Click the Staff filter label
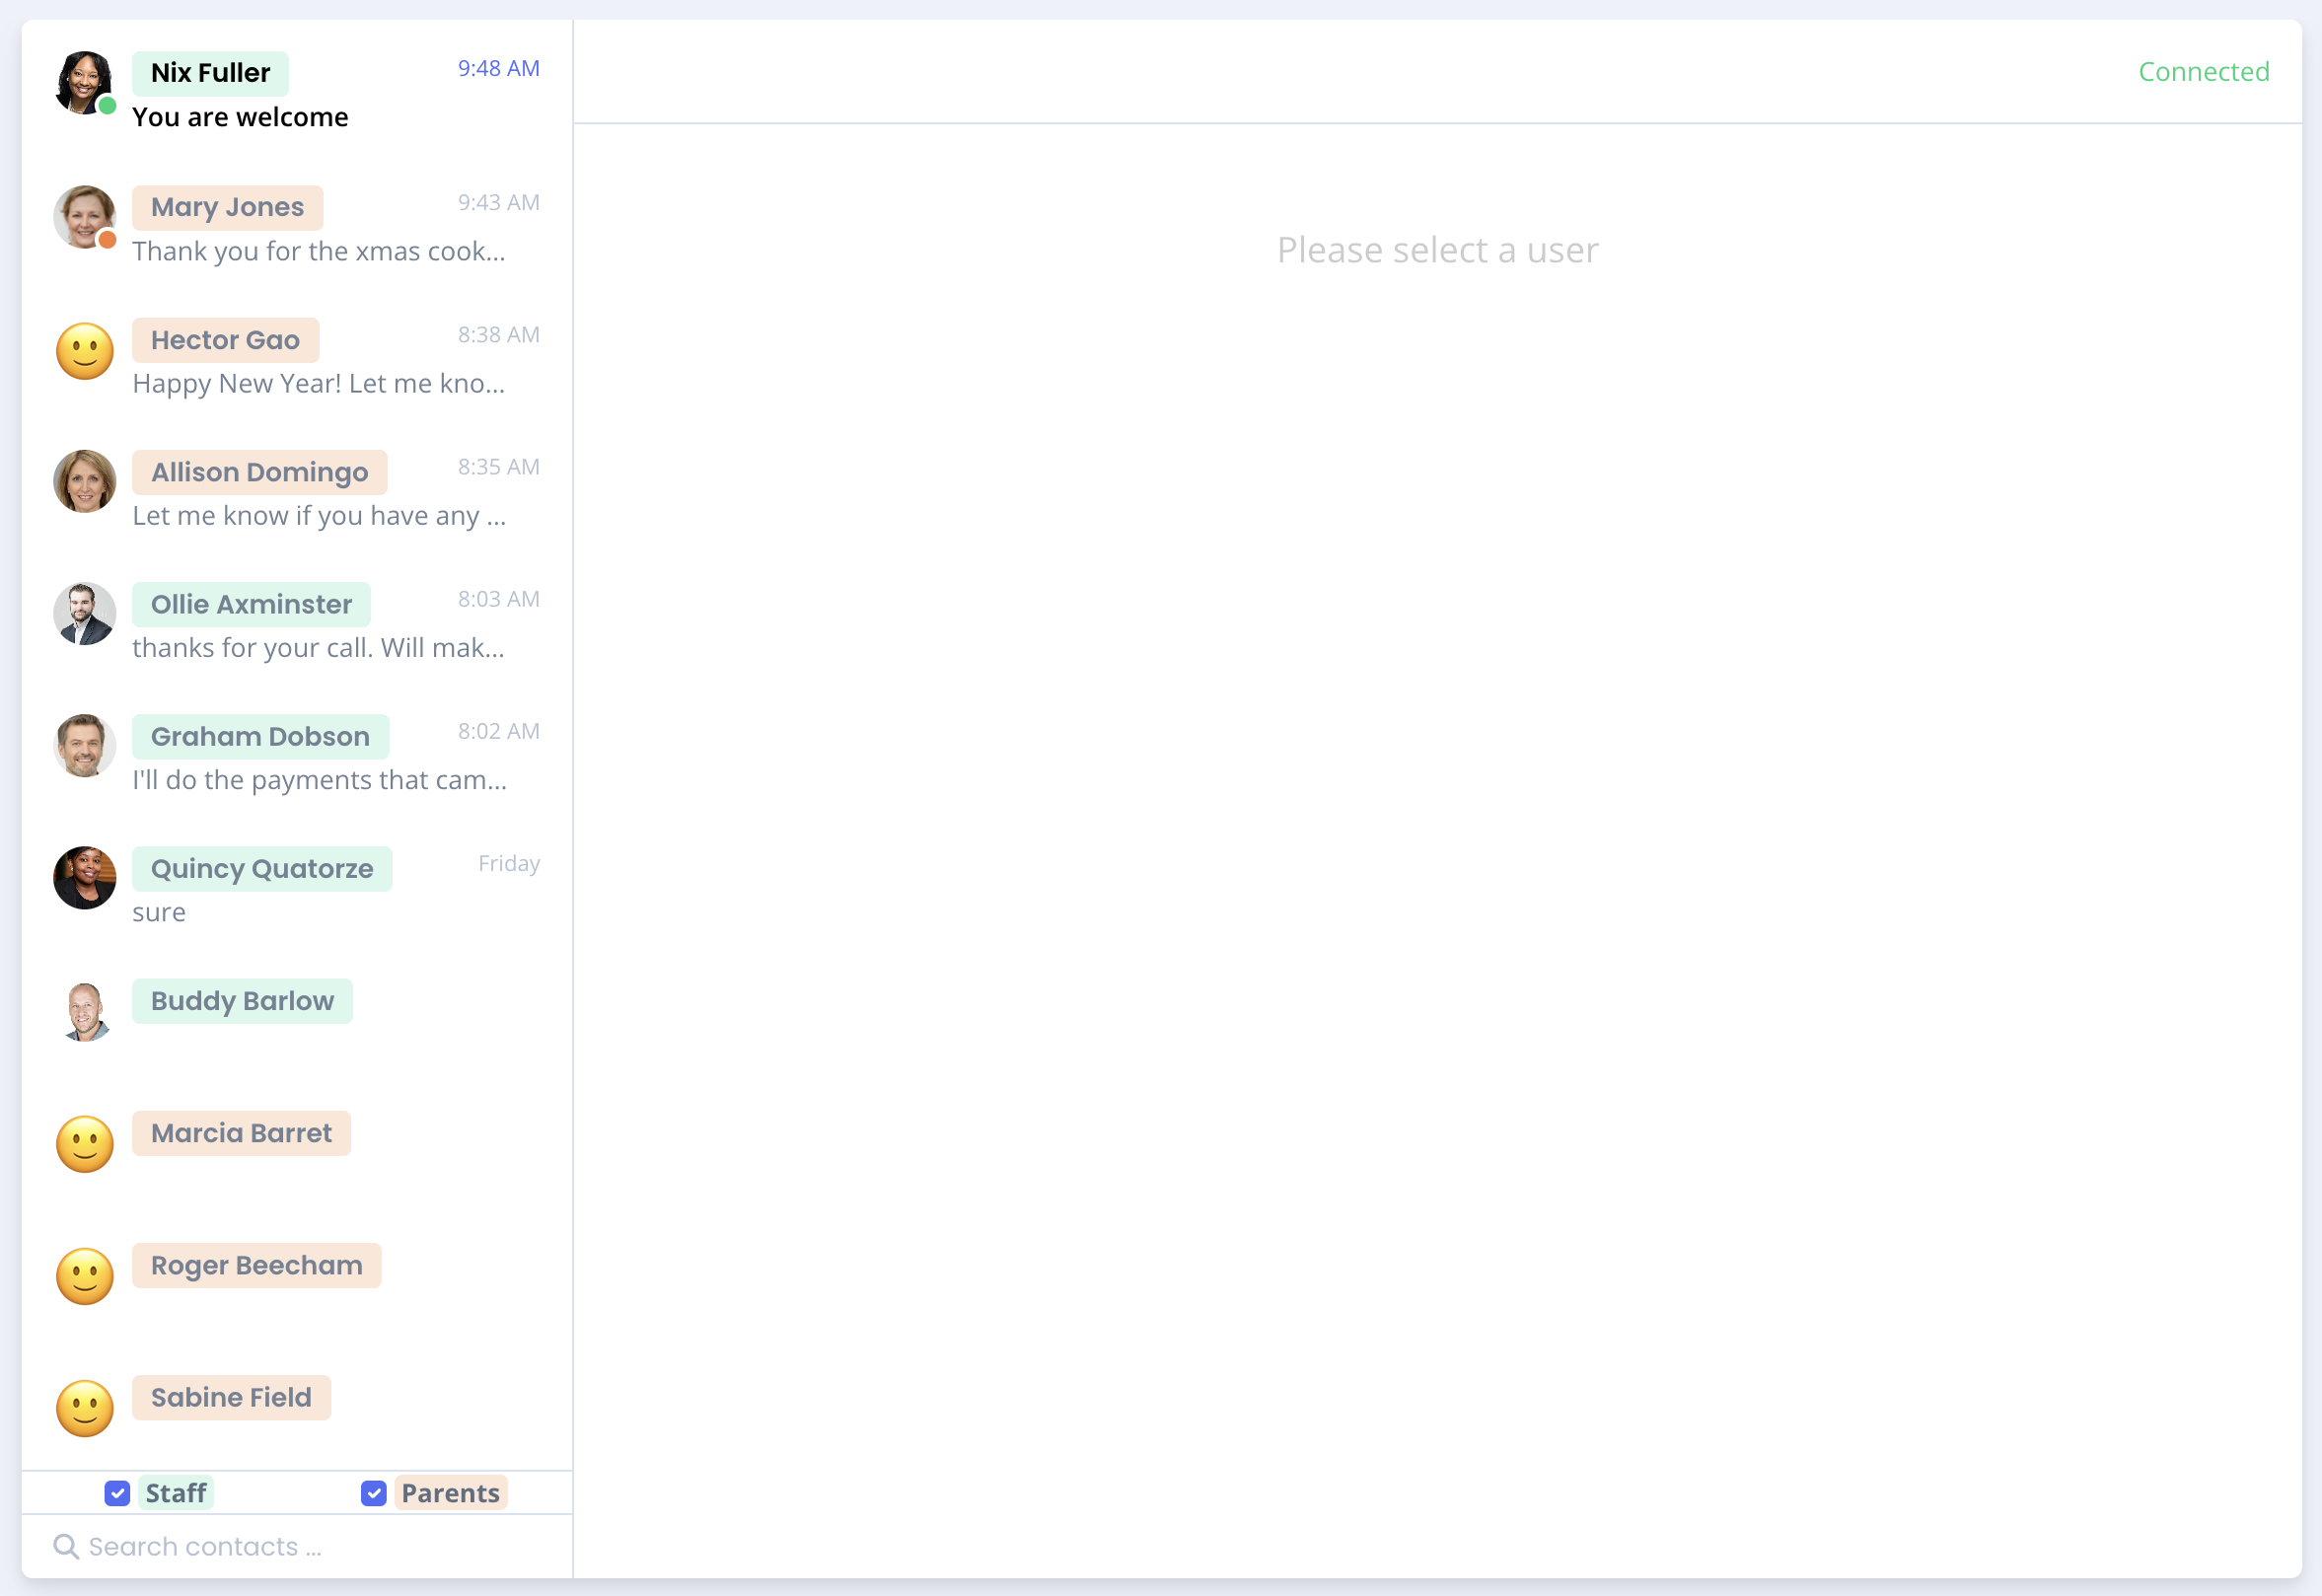2322x1596 pixels. coord(176,1493)
